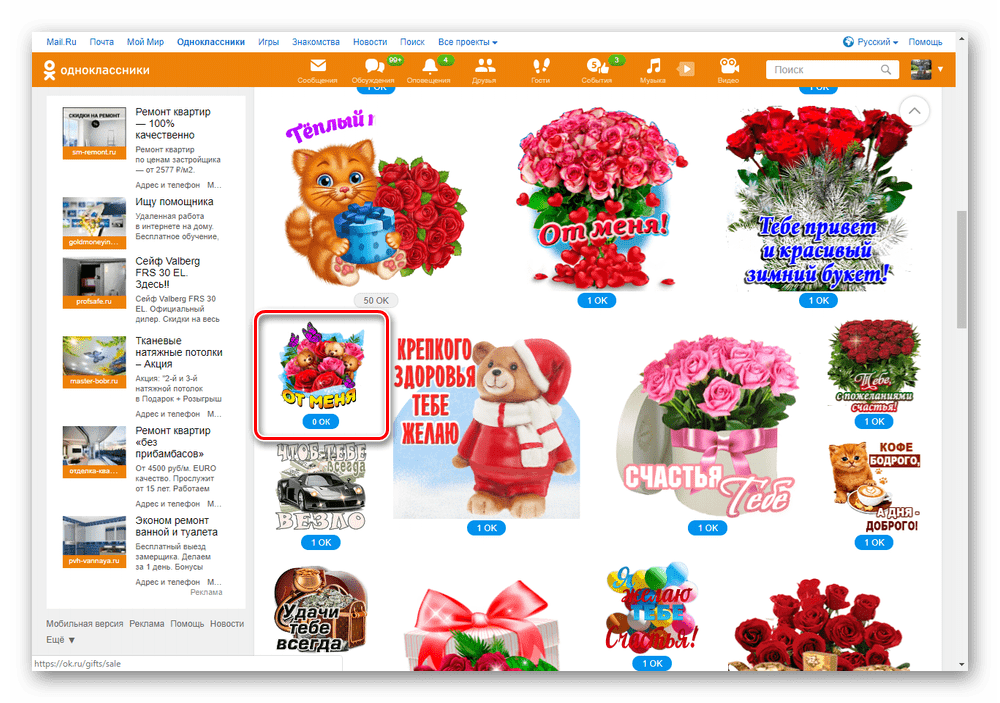Screen dimensions: 1000x703
Task: Expand the profile menu arrow
Action: point(940,70)
